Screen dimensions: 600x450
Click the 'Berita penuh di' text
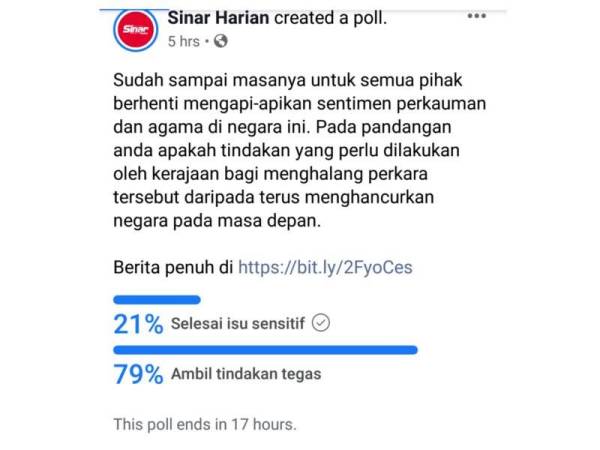[174, 268]
